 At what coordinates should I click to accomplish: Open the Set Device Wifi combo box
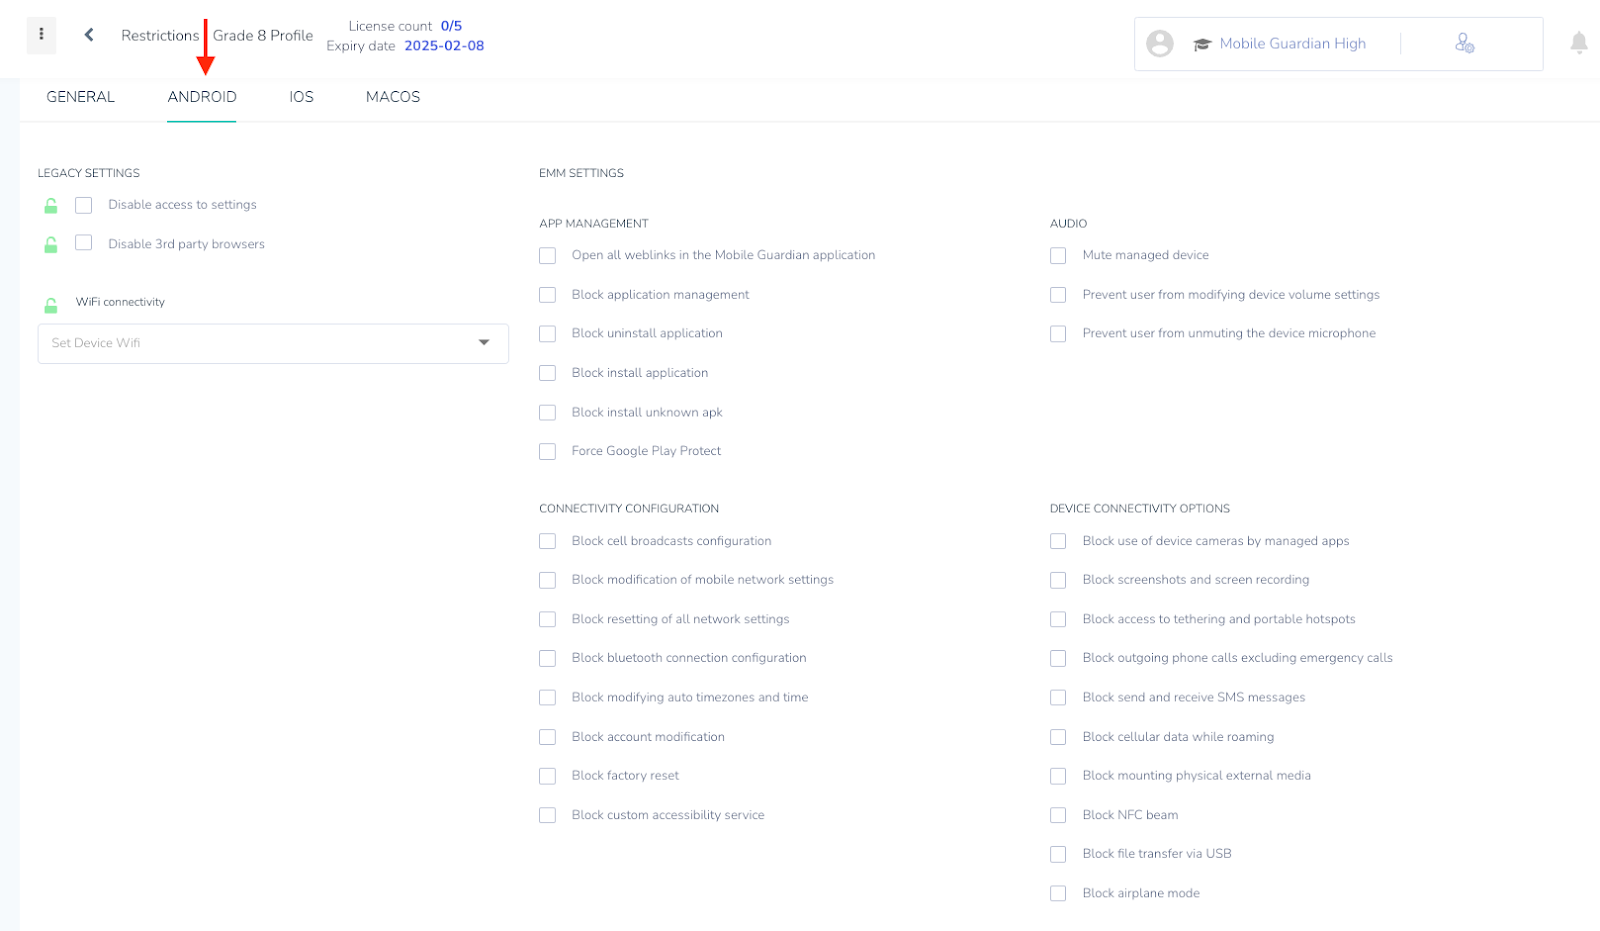[273, 343]
